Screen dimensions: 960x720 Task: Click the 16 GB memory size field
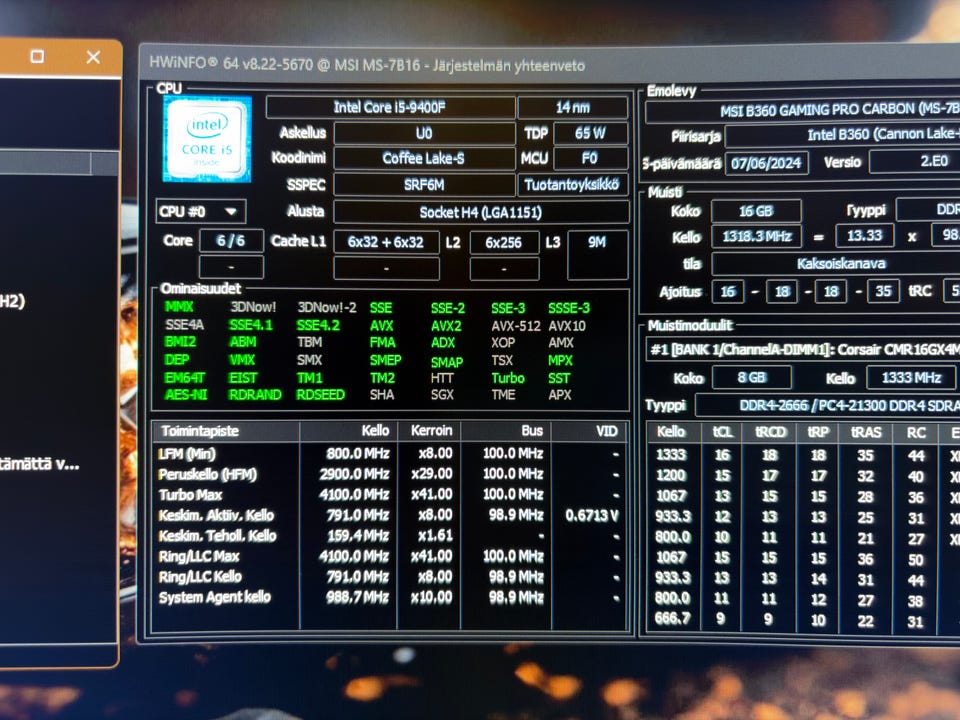(756, 211)
